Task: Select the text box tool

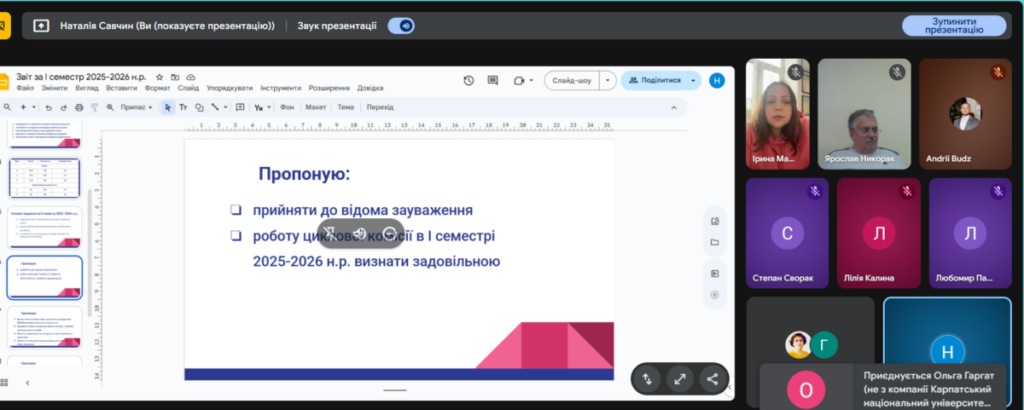Action: 184,107
